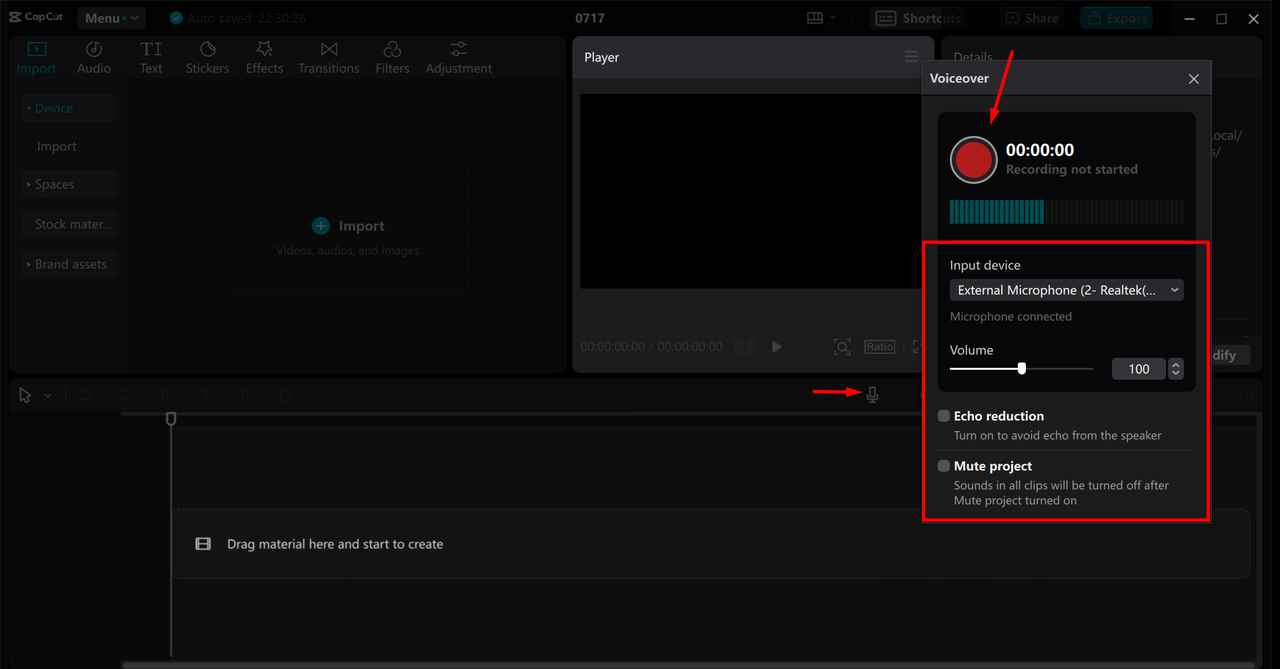
Task: Expand the Spaces section
Action: click(69, 184)
